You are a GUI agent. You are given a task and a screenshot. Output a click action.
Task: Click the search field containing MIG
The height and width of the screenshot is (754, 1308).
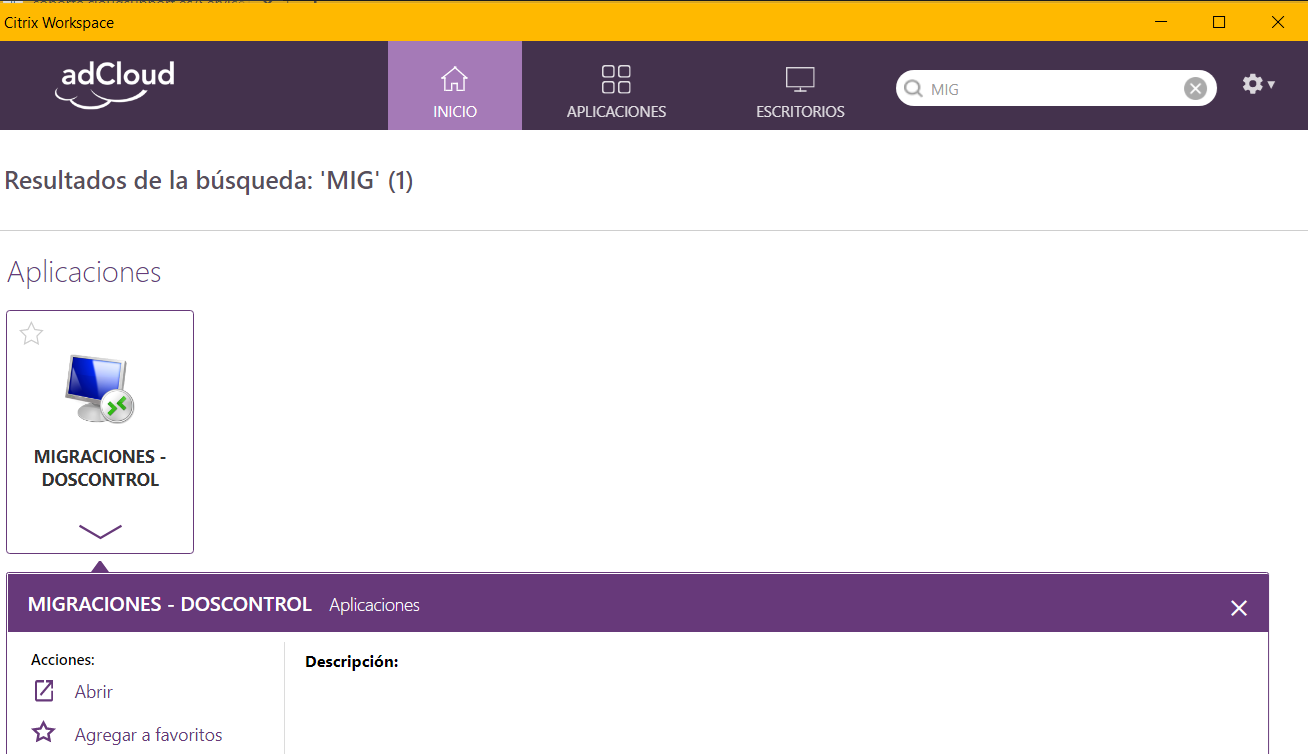1054,89
